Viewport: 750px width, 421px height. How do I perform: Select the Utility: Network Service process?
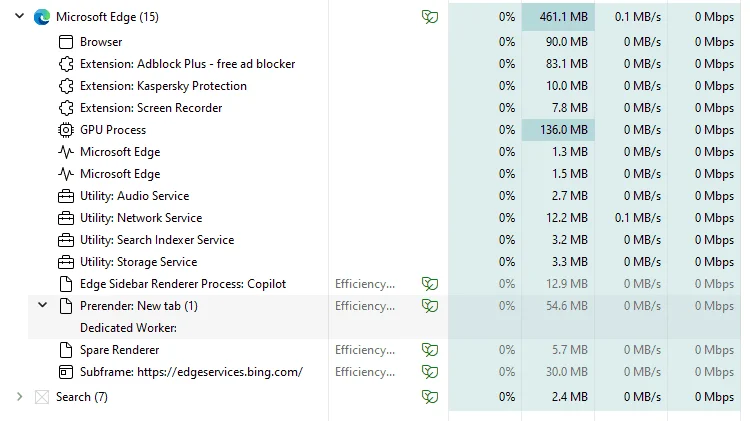click(141, 218)
